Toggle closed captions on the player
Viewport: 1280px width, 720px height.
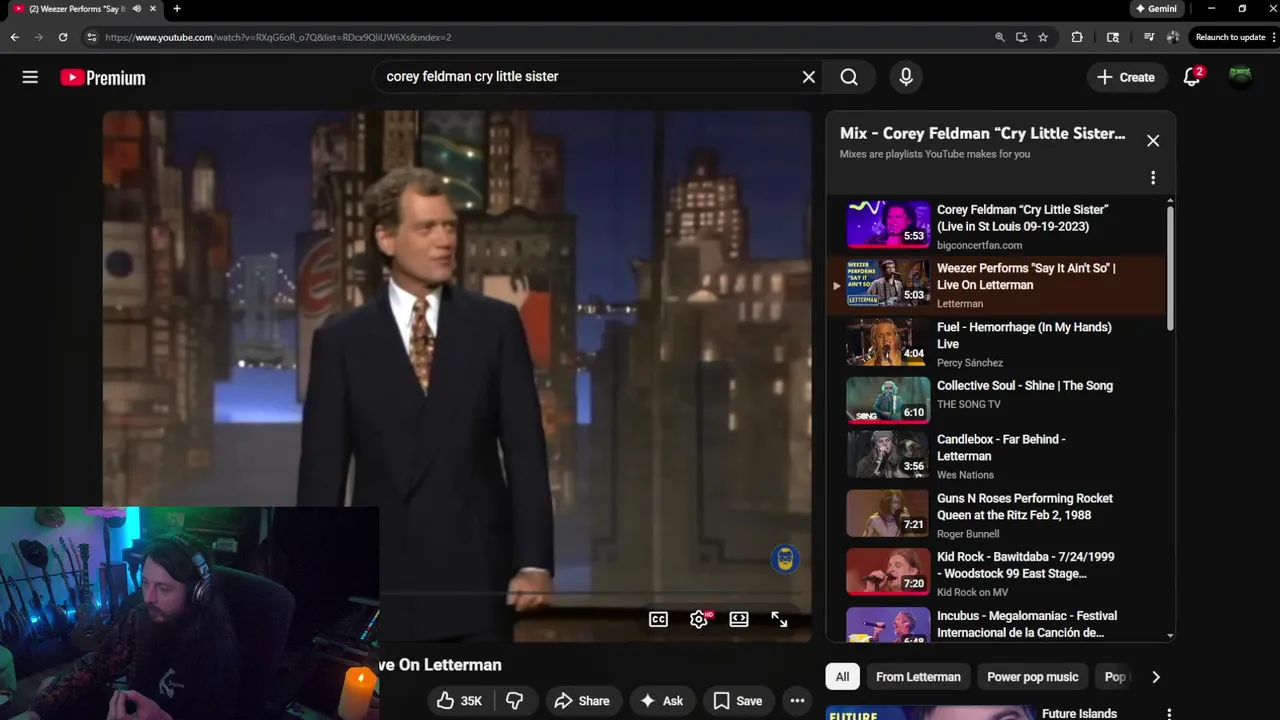pyautogui.click(x=658, y=619)
